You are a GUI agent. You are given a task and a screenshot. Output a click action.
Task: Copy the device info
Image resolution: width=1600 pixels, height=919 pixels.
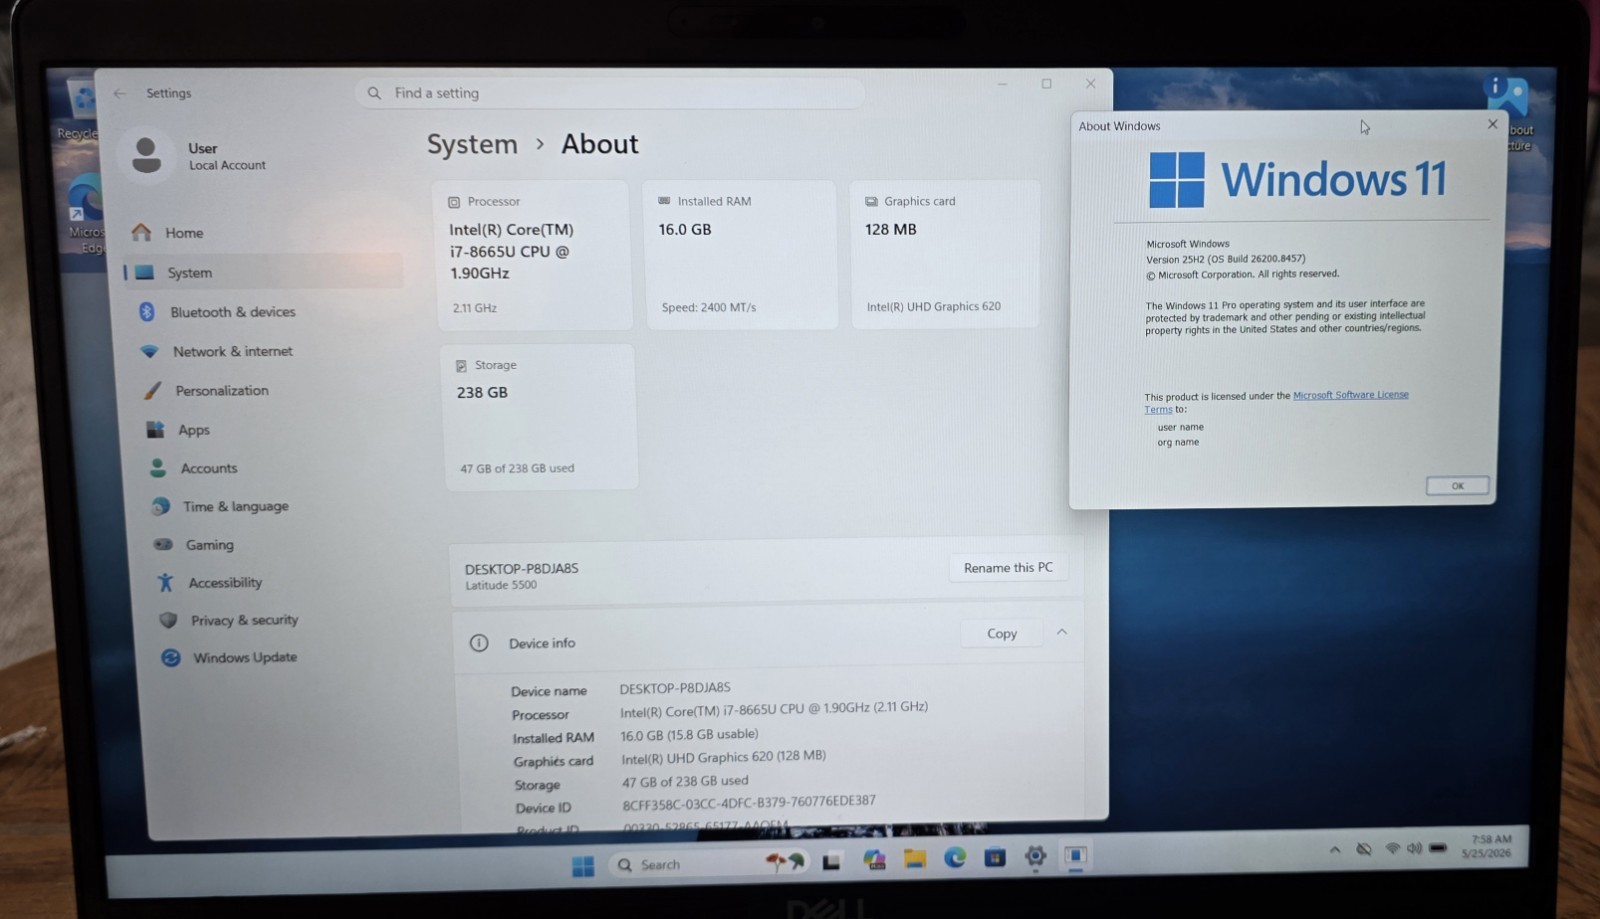[x=1001, y=633]
